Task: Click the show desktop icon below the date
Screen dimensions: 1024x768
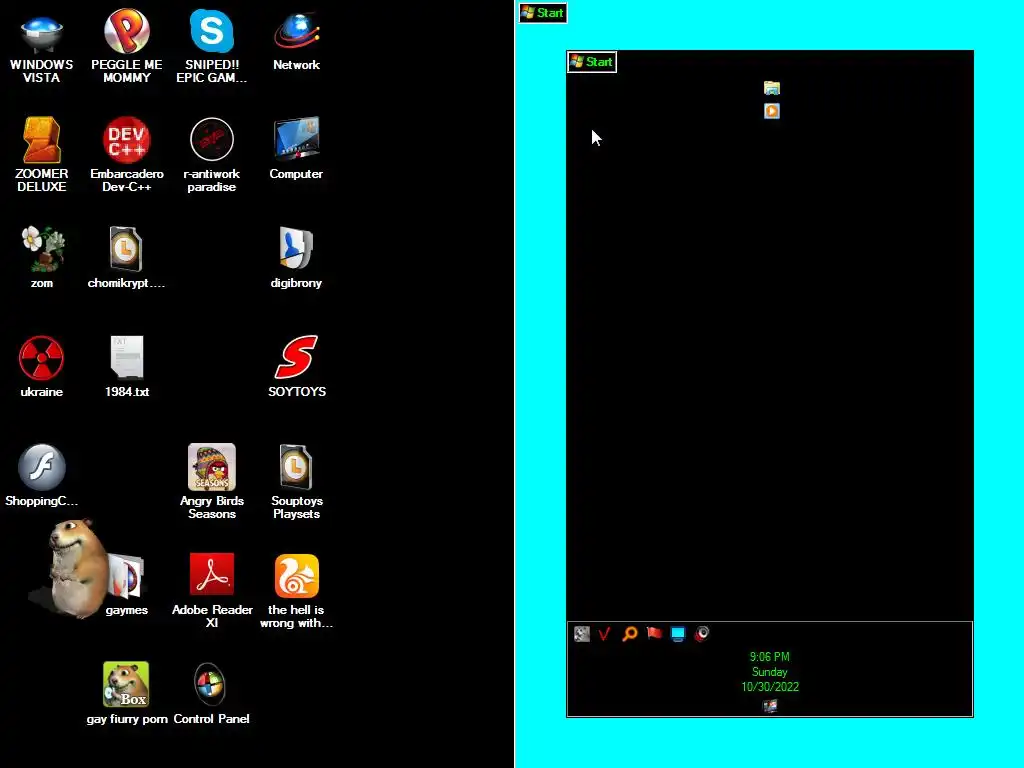Action: tap(770, 705)
